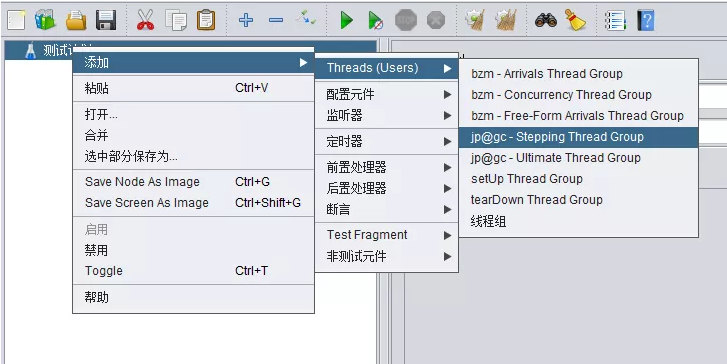Viewport: 727px width, 364px height.
Task: Select 添加 in the context menu
Action: click(x=193, y=63)
